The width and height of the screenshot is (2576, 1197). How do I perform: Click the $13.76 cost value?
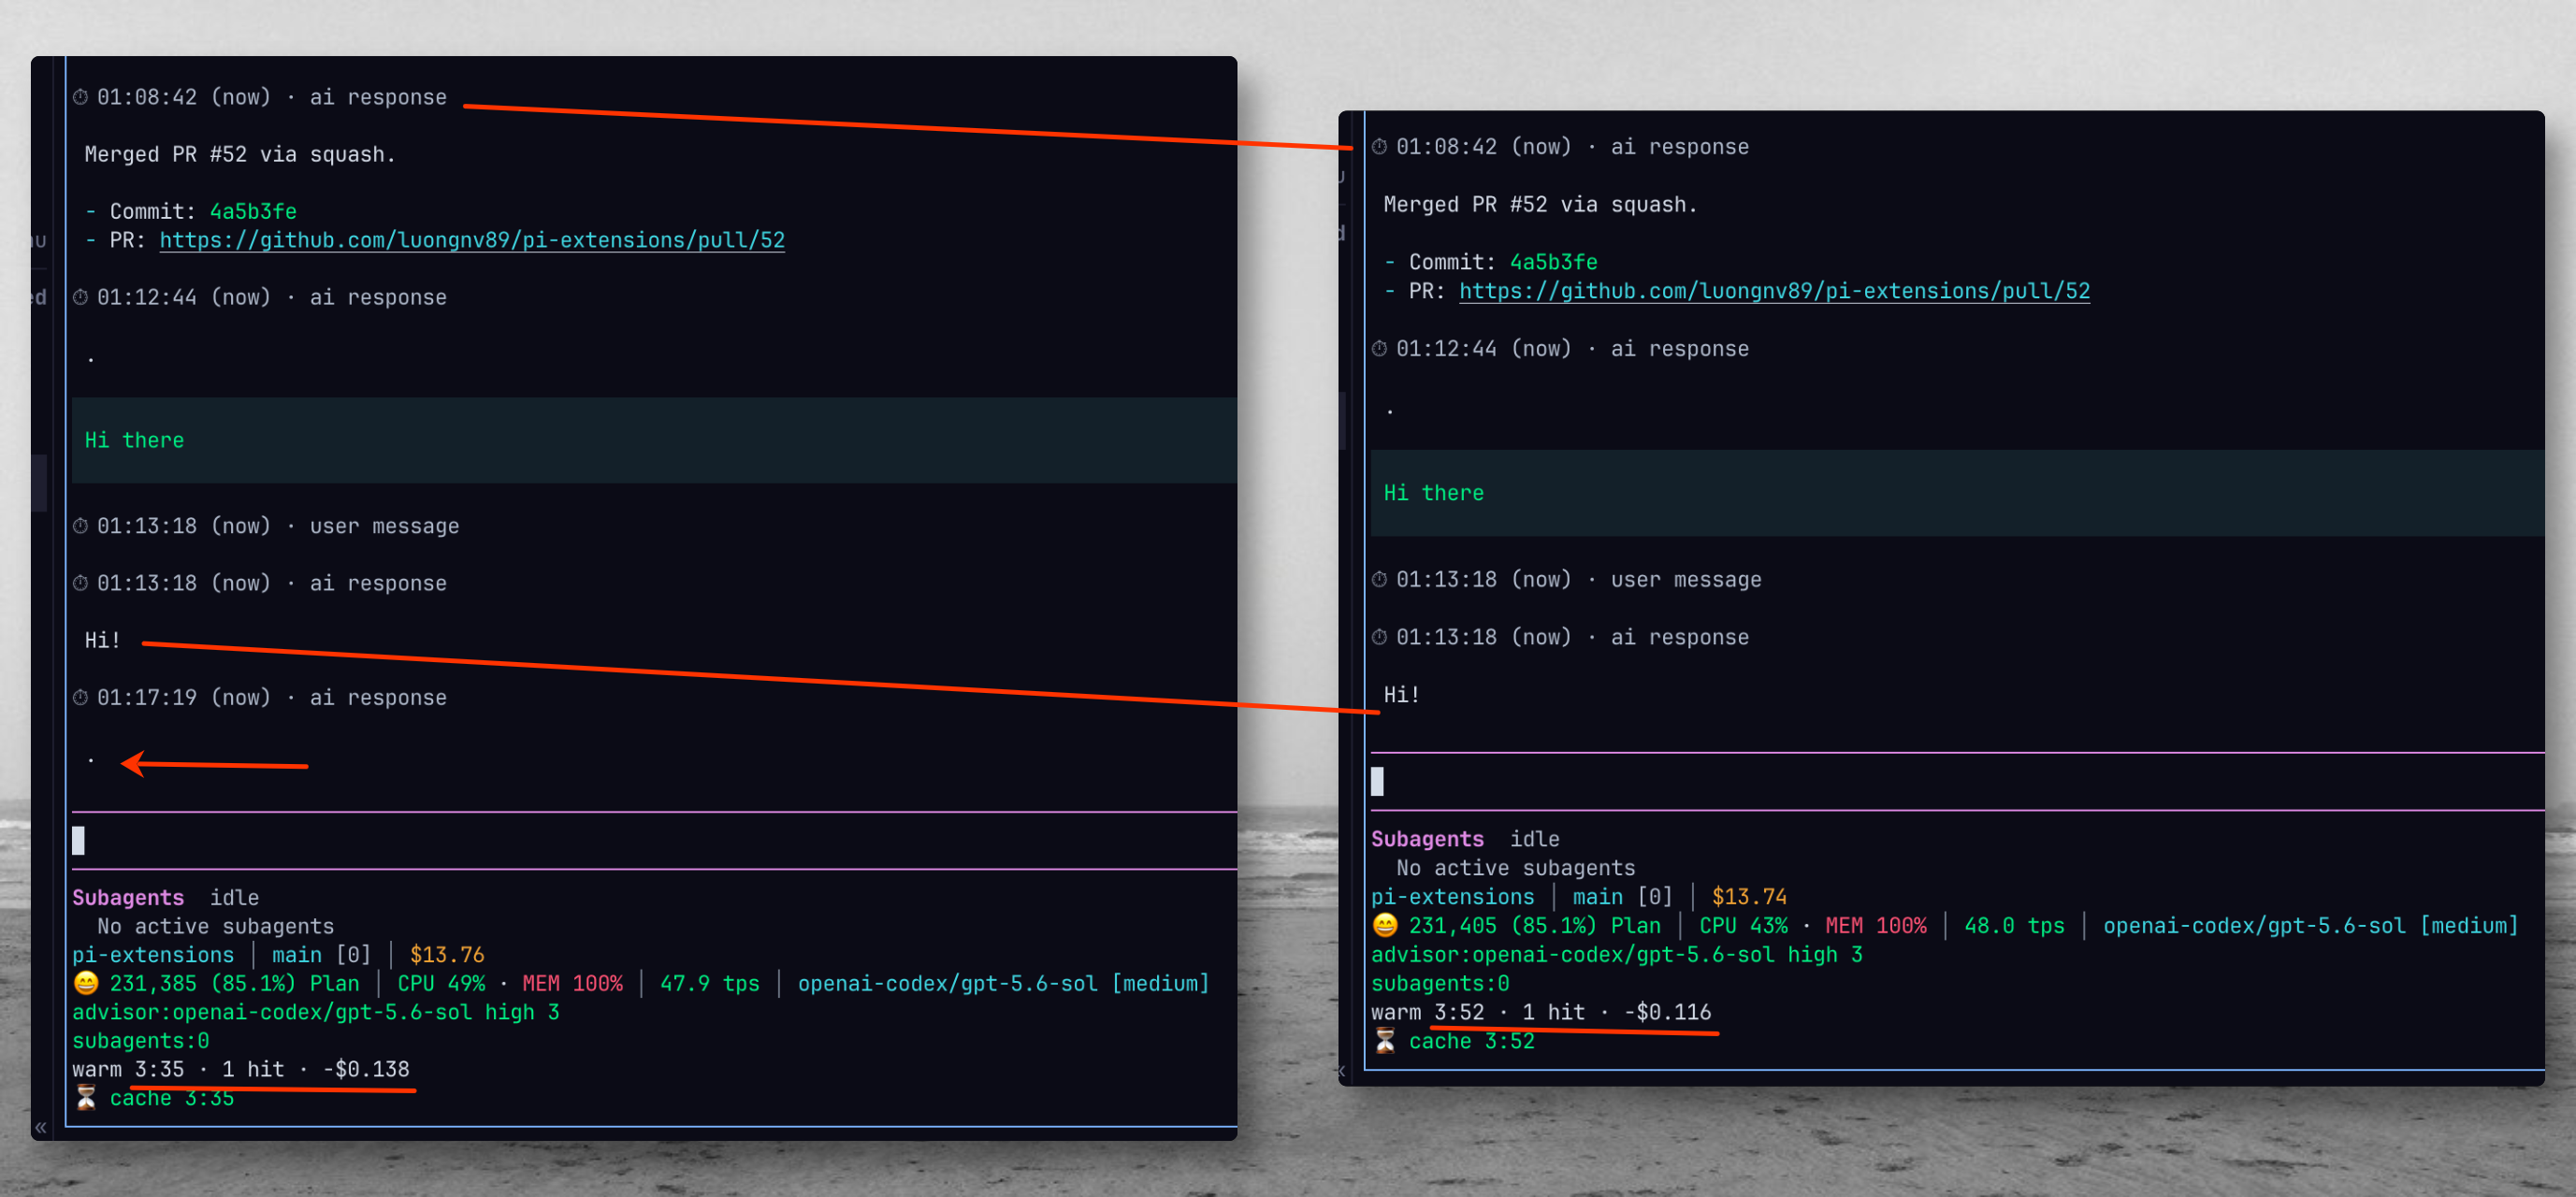[447, 954]
